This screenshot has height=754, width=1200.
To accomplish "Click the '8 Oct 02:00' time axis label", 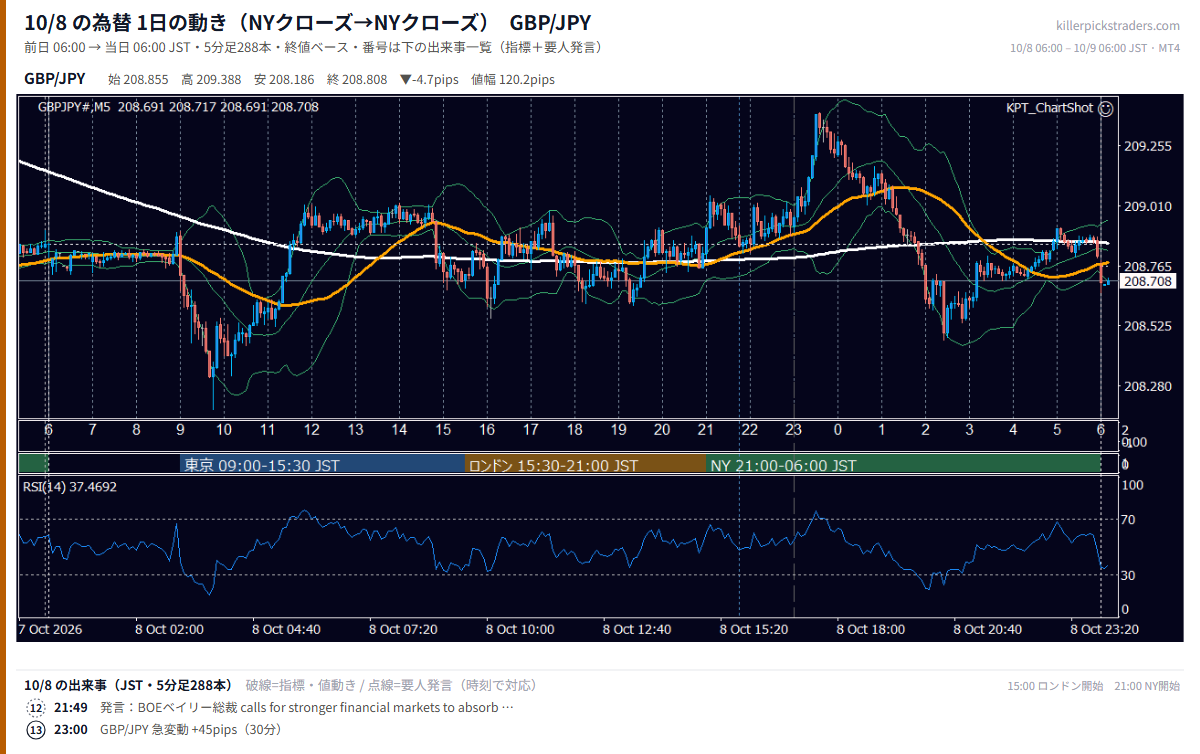I will pyautogui.click(x=170, y=629).
